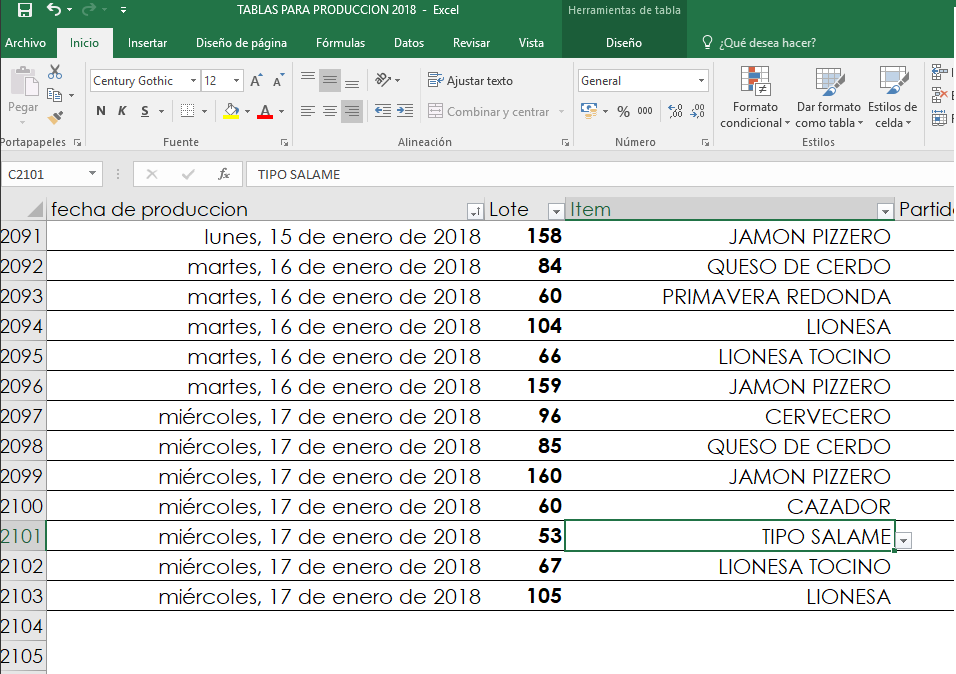Switch to the Fórmulas ribbon tab

click(x=340, y=43)
